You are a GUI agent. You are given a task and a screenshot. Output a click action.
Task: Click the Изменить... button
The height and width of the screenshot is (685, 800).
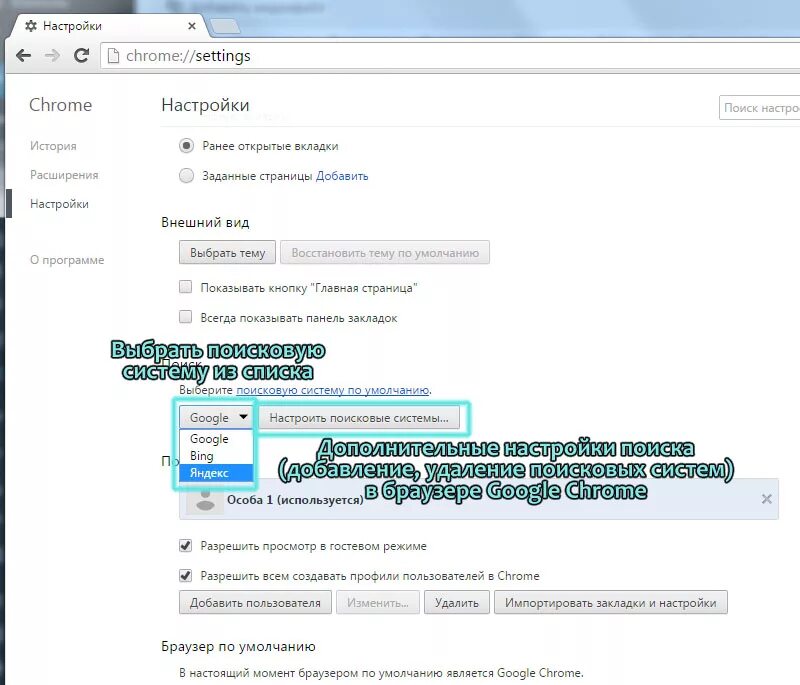coord(378,602)
